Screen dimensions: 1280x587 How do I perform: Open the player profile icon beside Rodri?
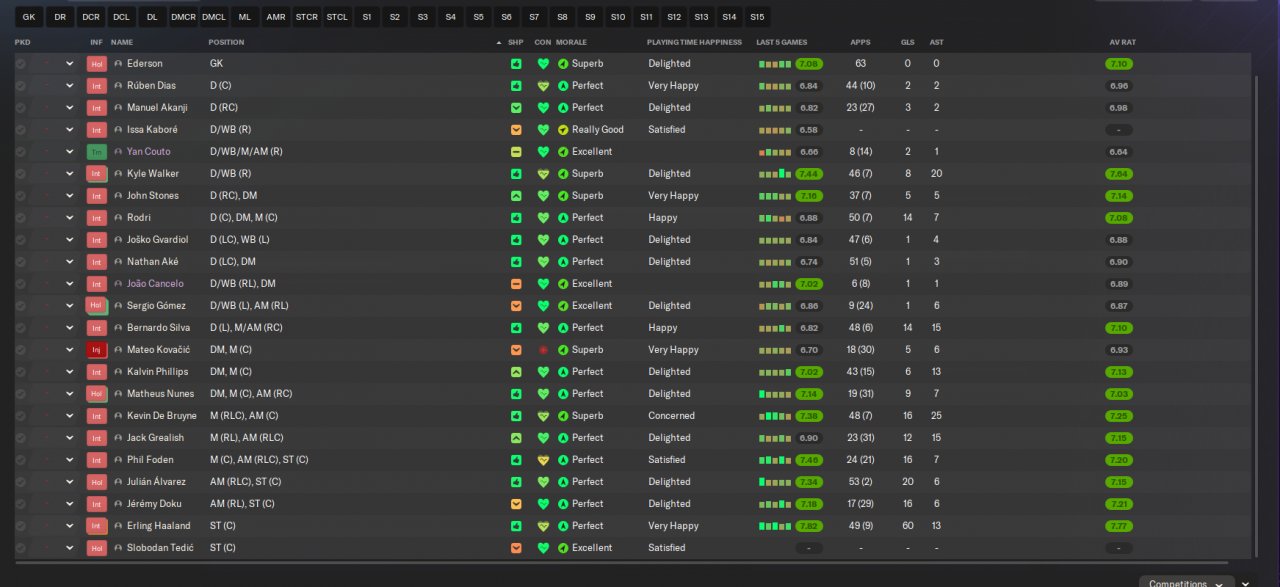[x=118, y=218]
